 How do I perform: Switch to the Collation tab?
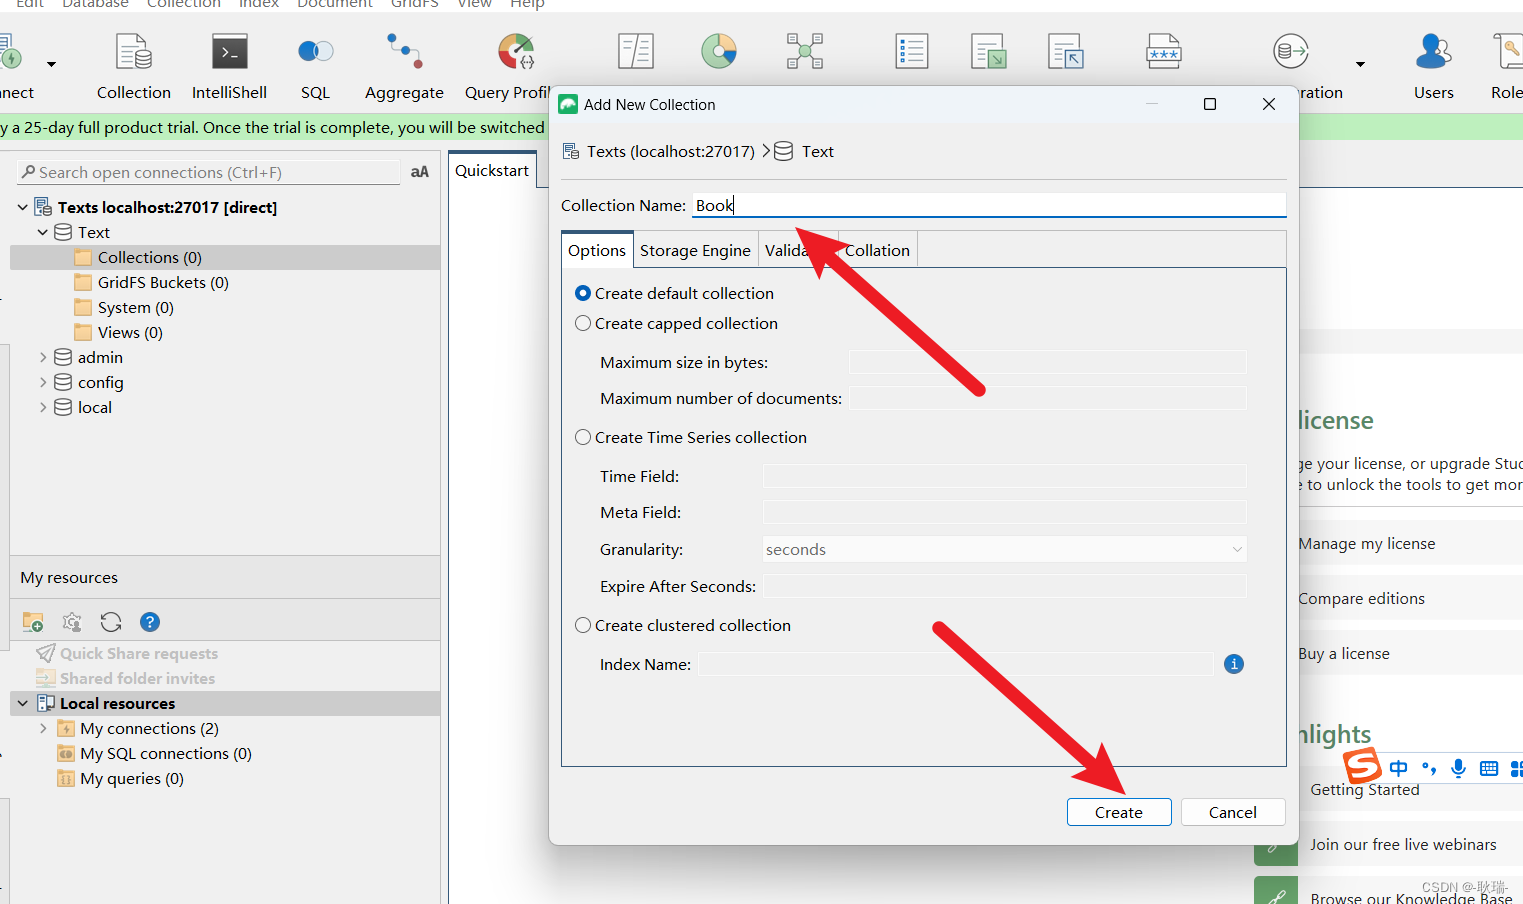click(x=877, y=250)
